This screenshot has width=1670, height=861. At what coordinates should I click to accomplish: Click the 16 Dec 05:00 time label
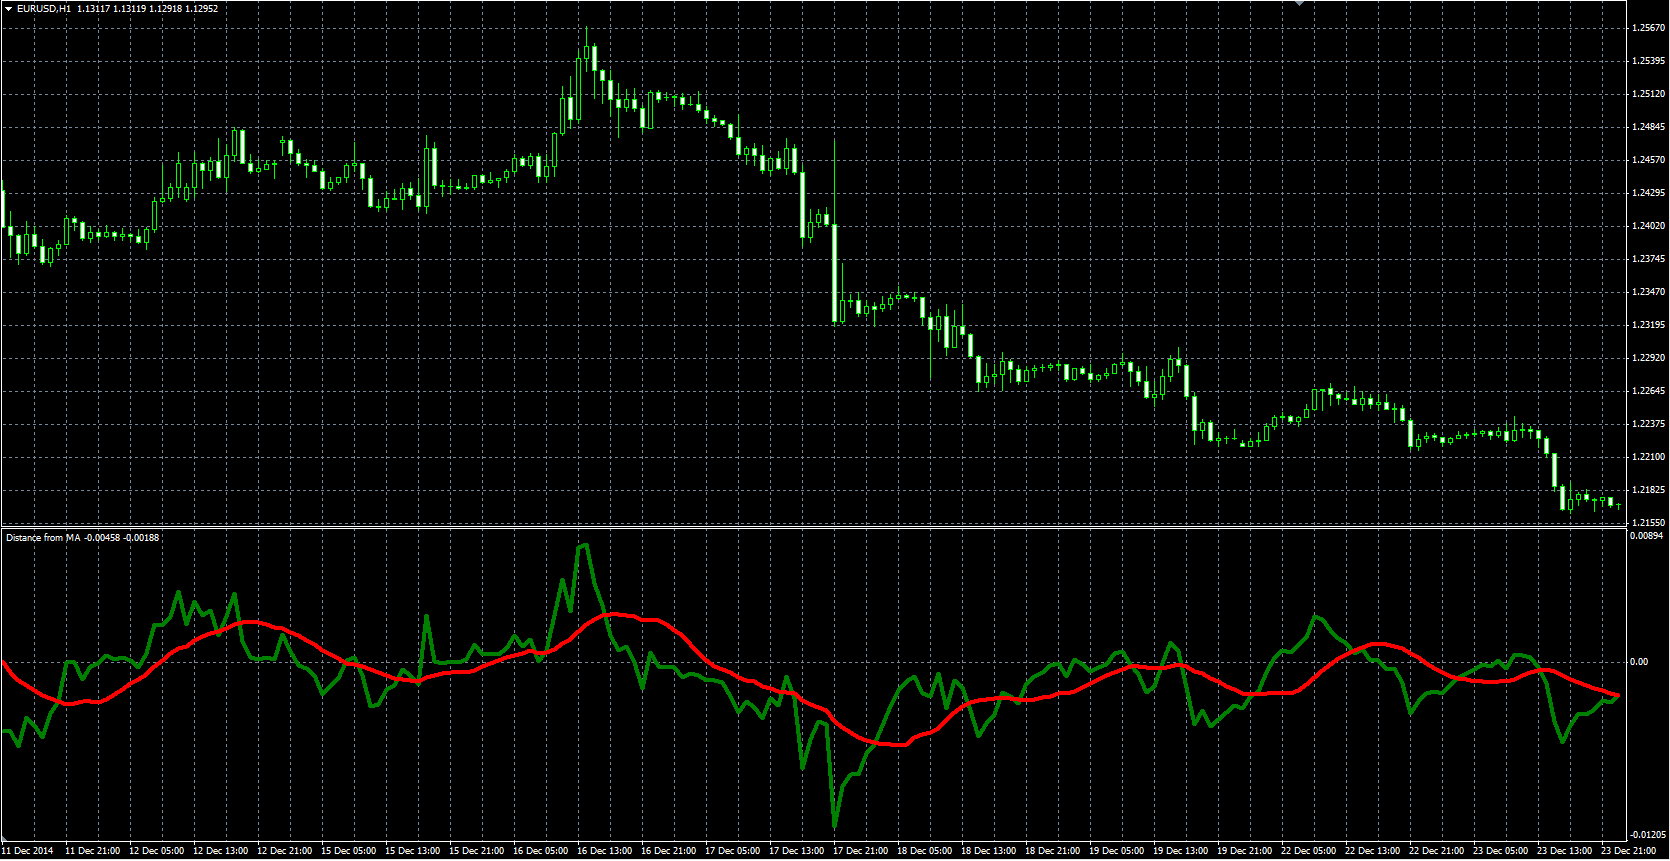click(x=540, y=851)
